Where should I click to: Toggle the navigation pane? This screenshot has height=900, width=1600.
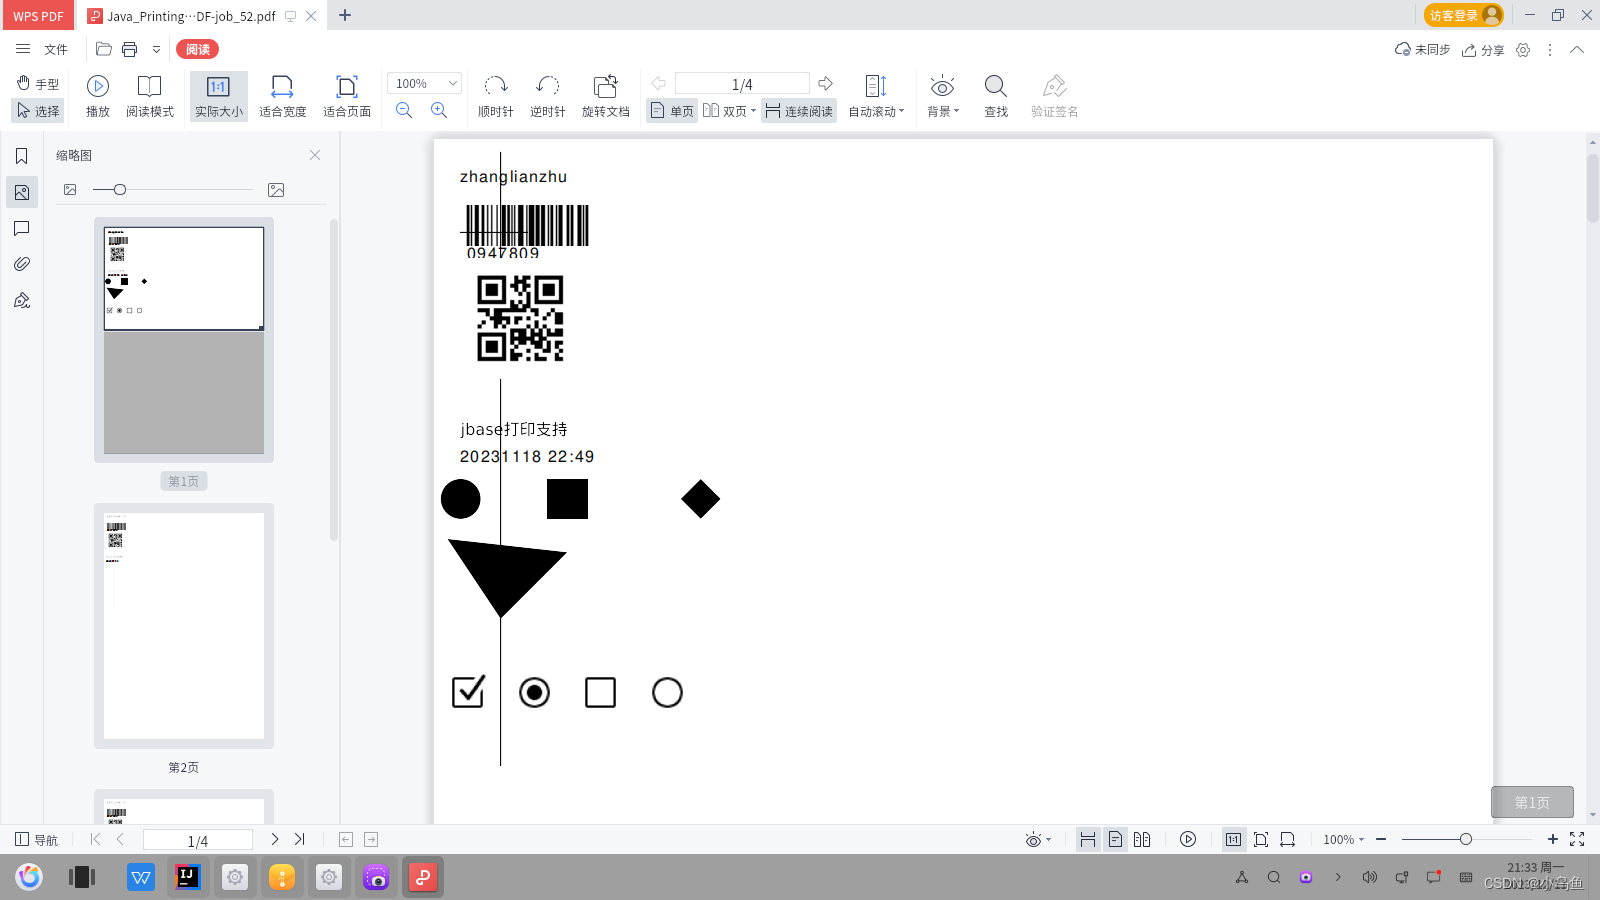click(x=36, y=840)
